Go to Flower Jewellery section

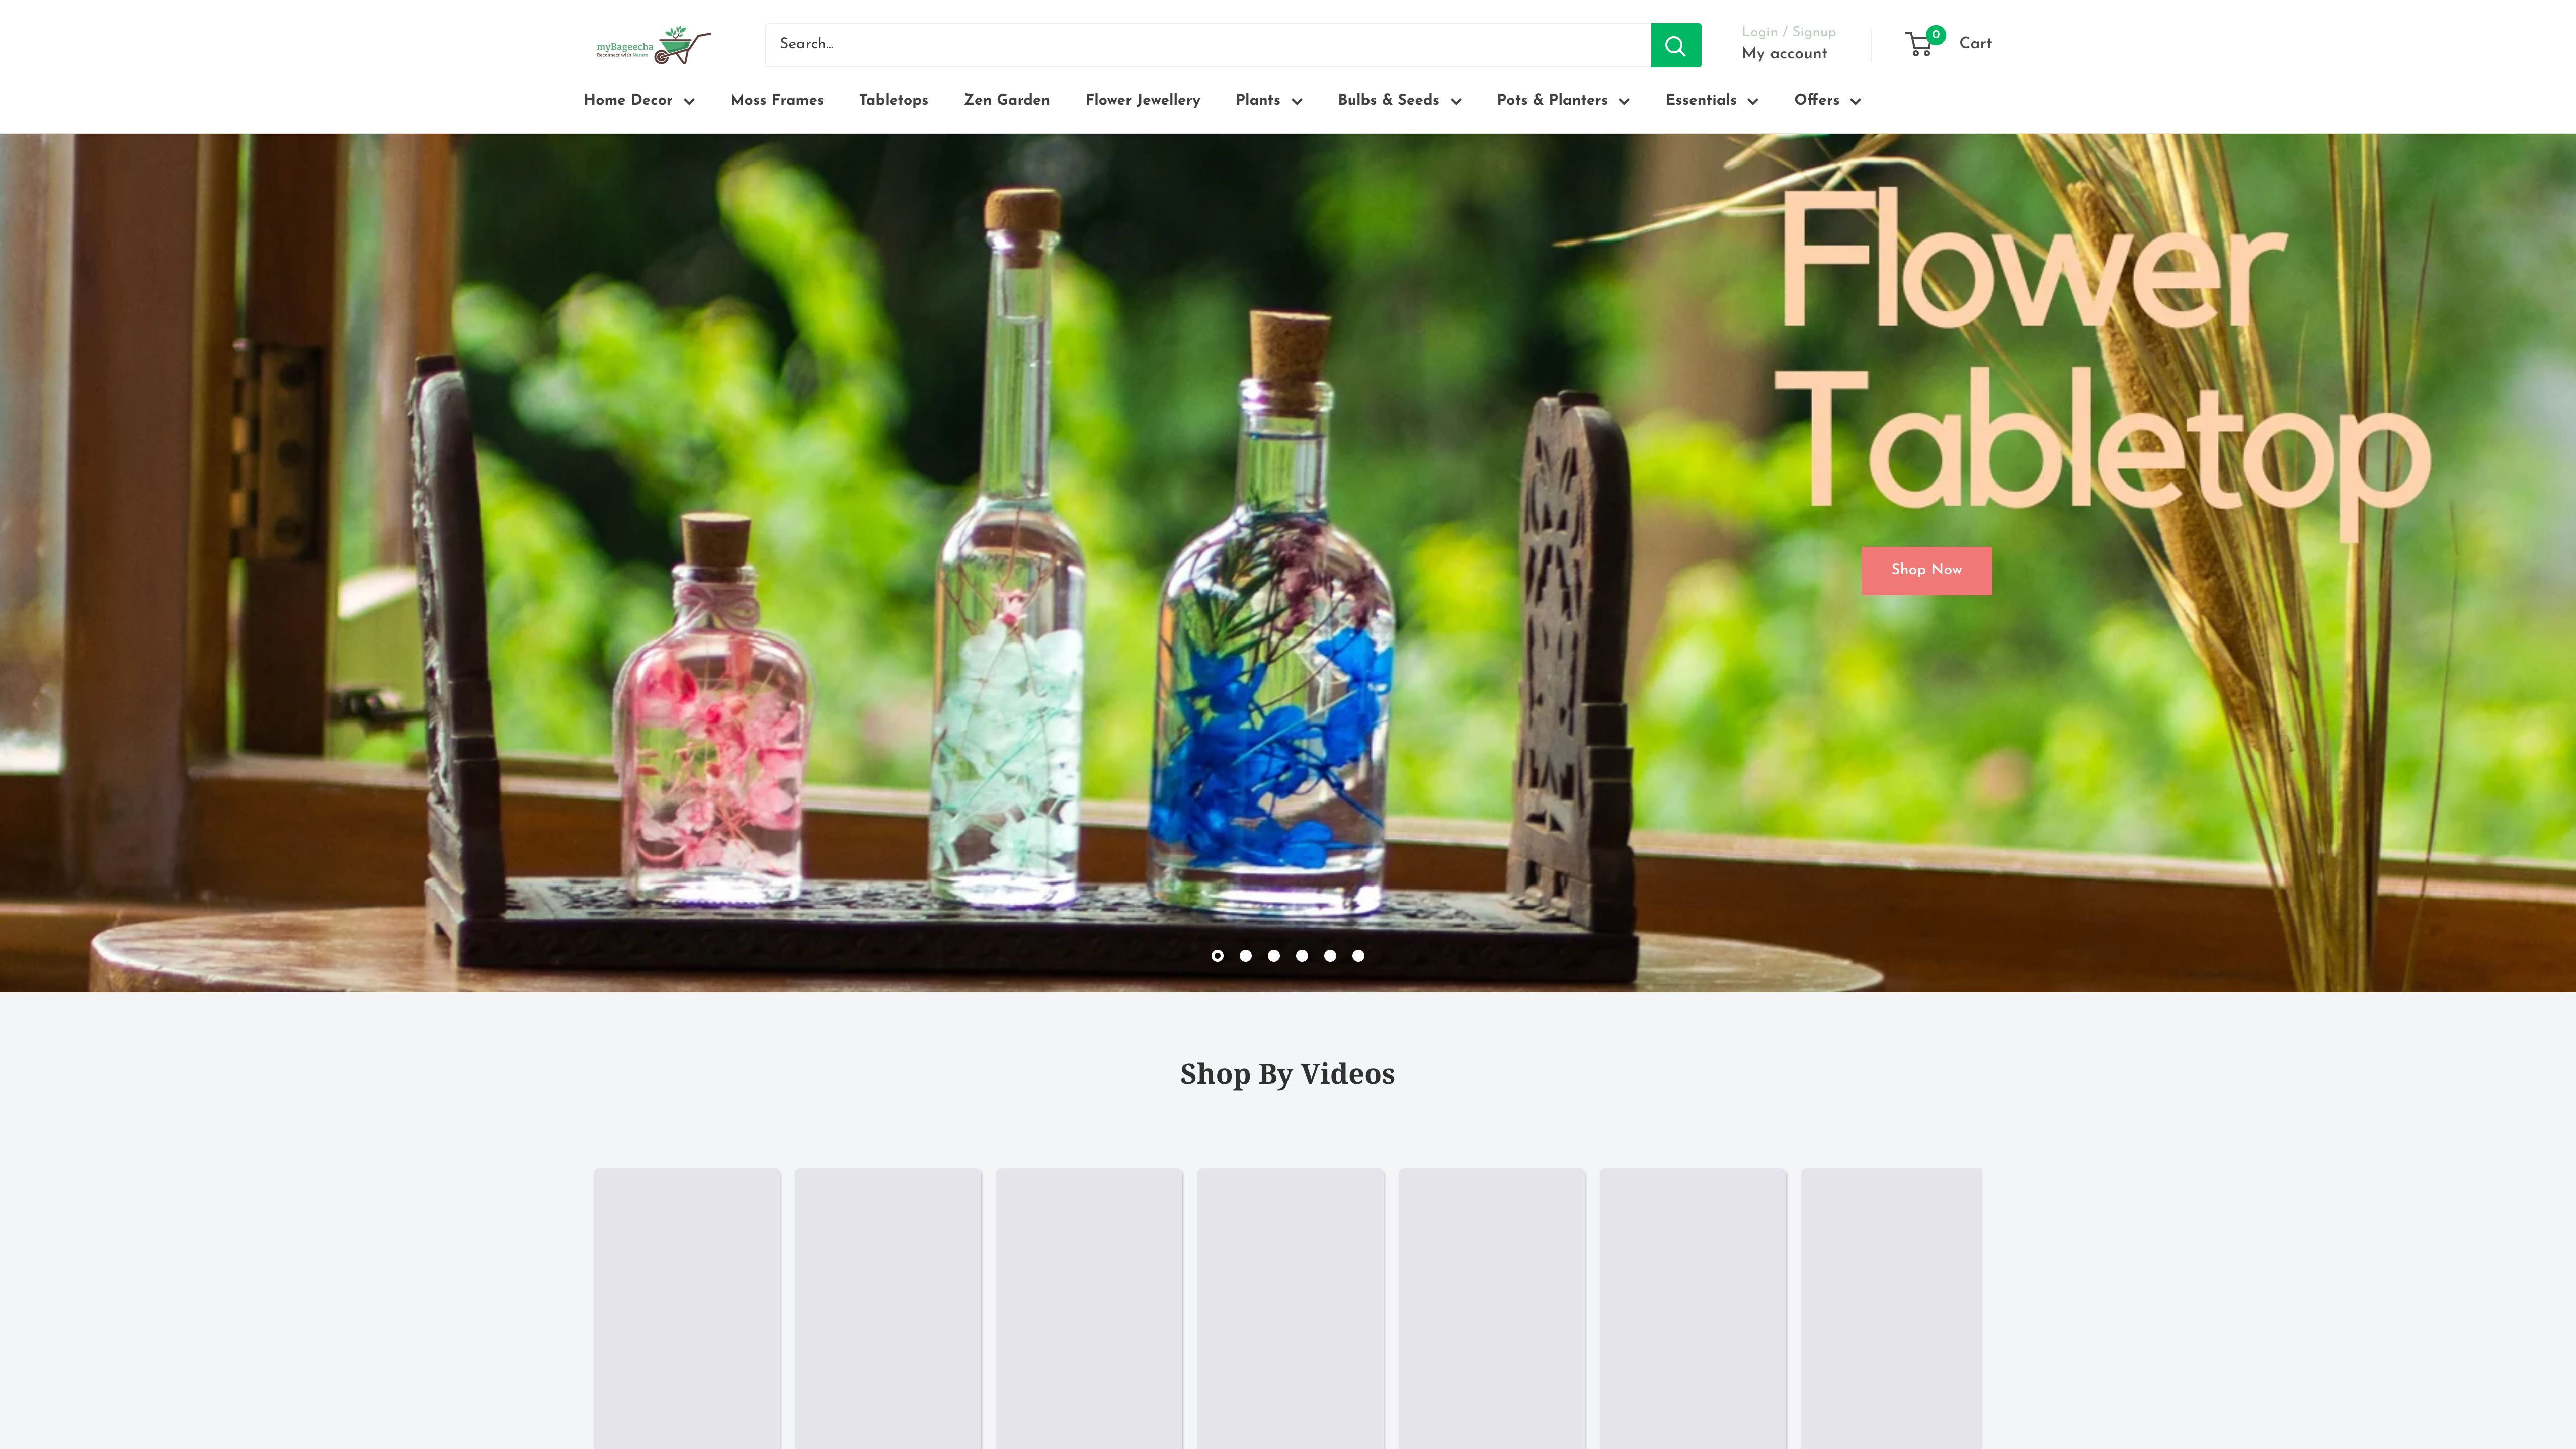coord(1142,100)
